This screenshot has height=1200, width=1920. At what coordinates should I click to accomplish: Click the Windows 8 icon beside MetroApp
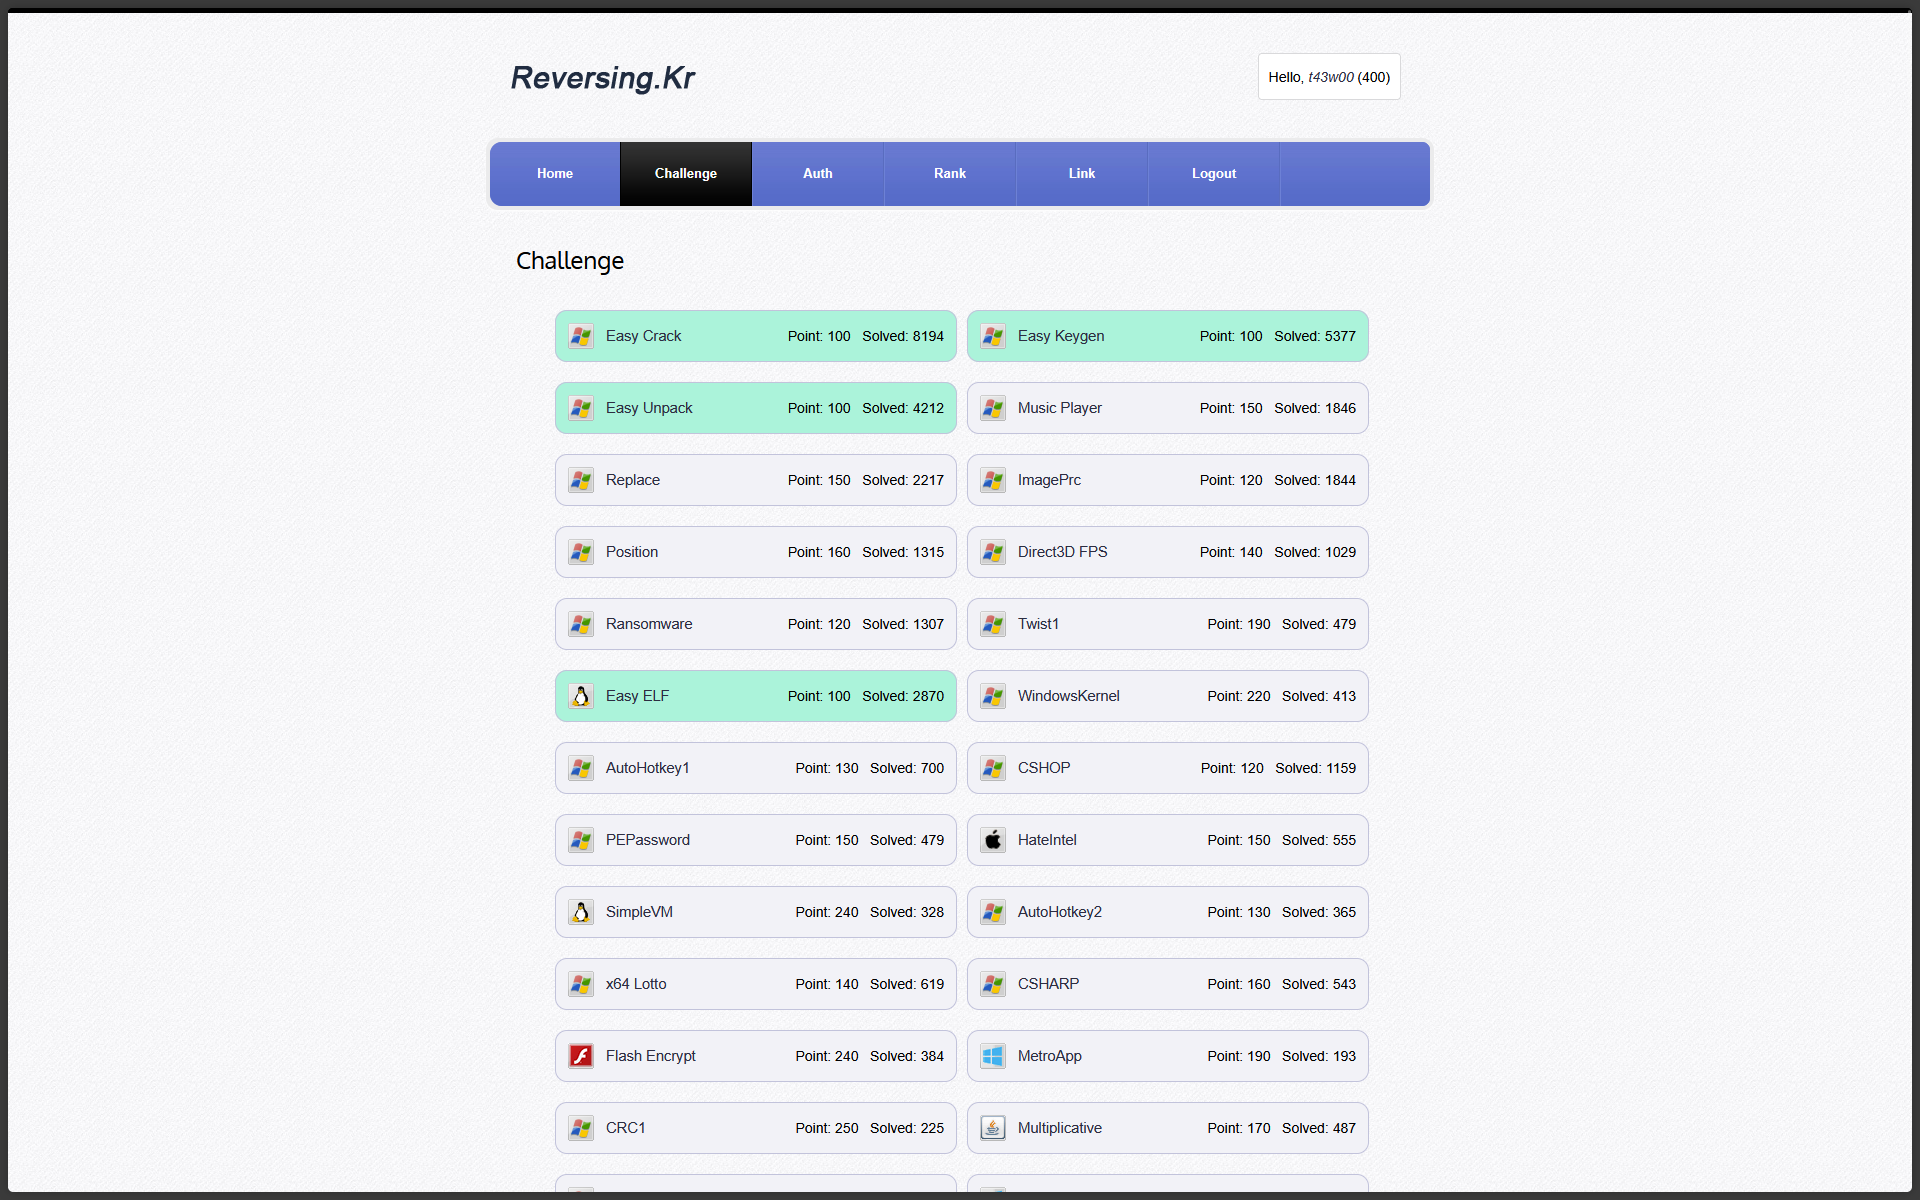point(993,1057)
